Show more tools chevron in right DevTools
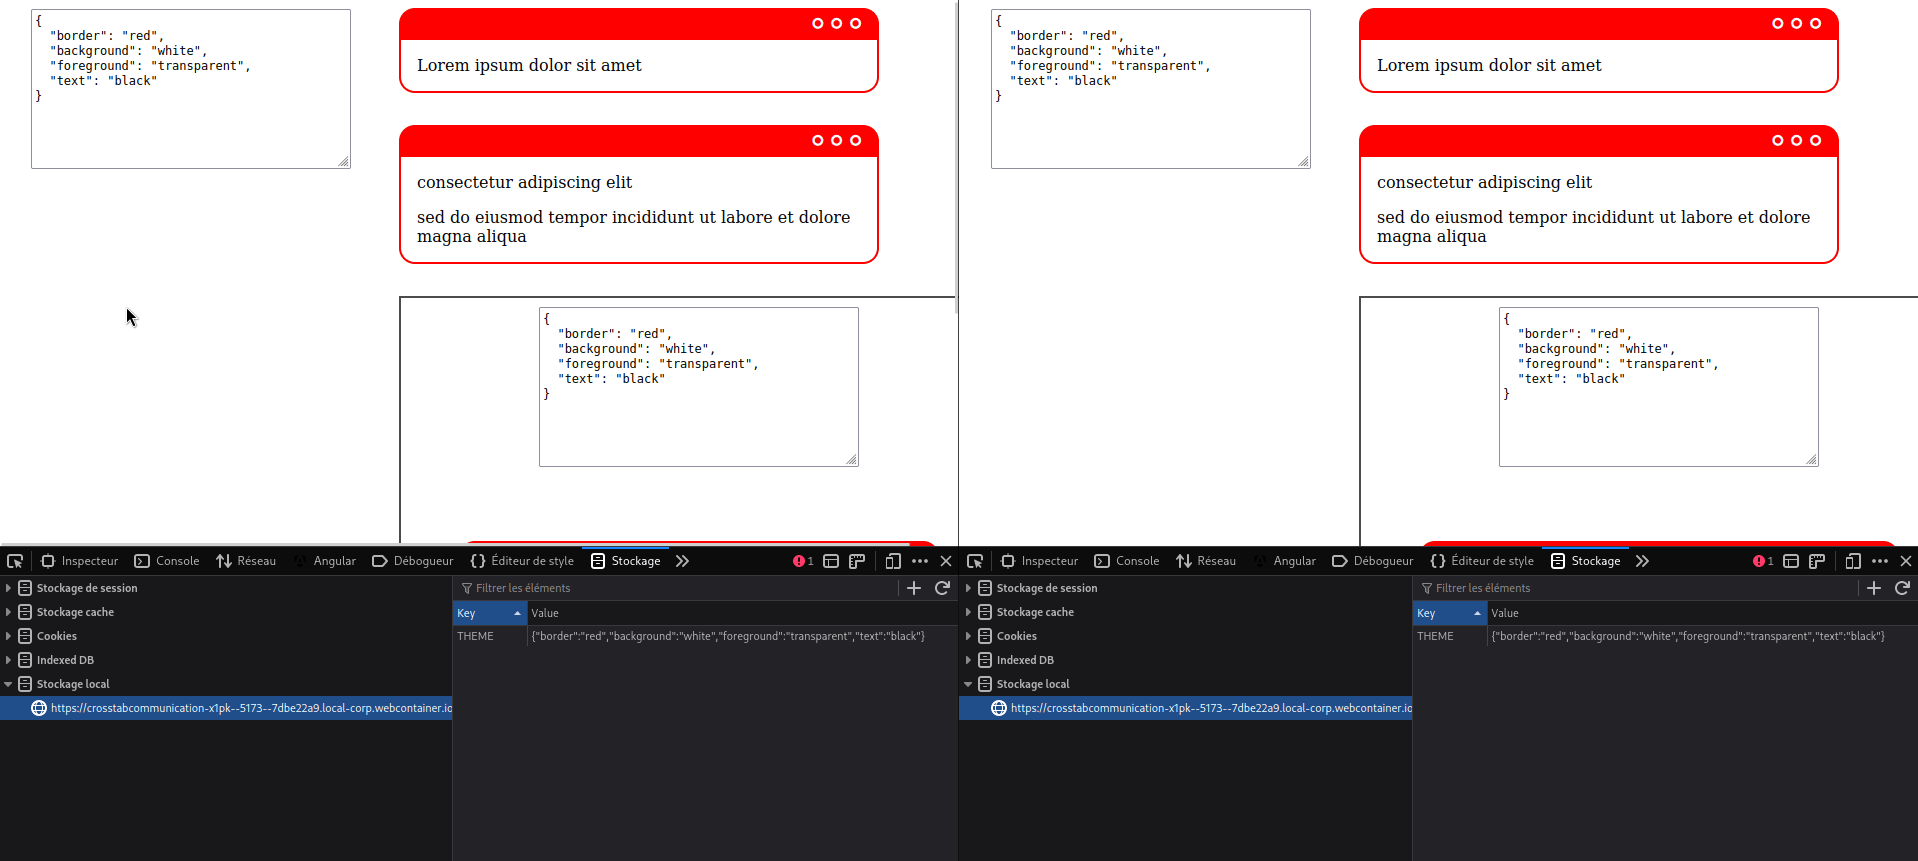This screenshot has width=1918, height=861. 1642,561
